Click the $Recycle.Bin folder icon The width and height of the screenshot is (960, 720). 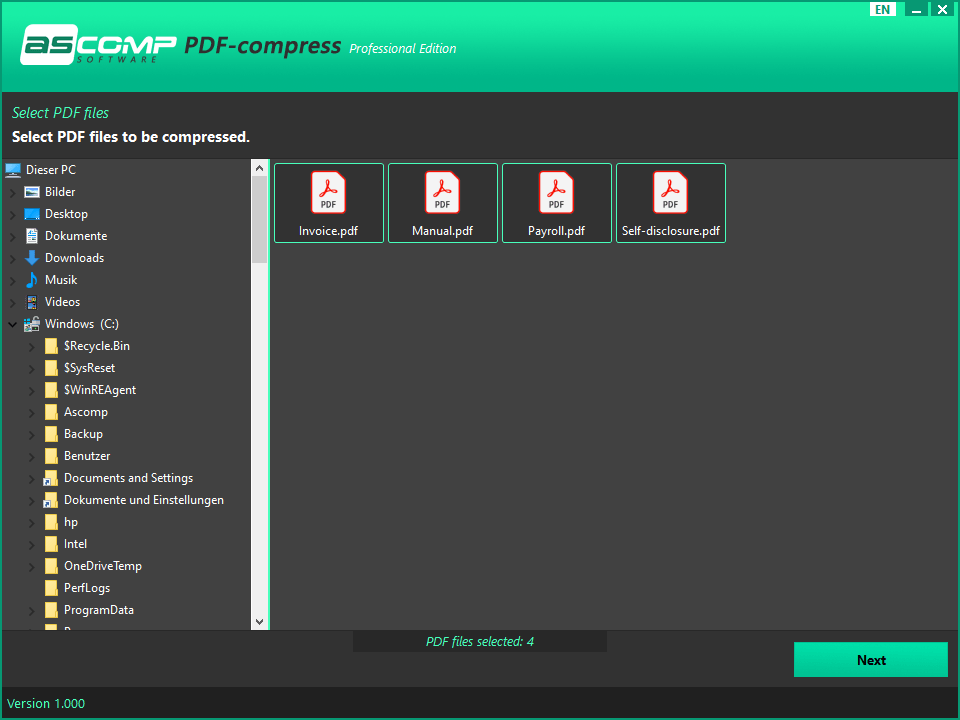tap(51, 346)
